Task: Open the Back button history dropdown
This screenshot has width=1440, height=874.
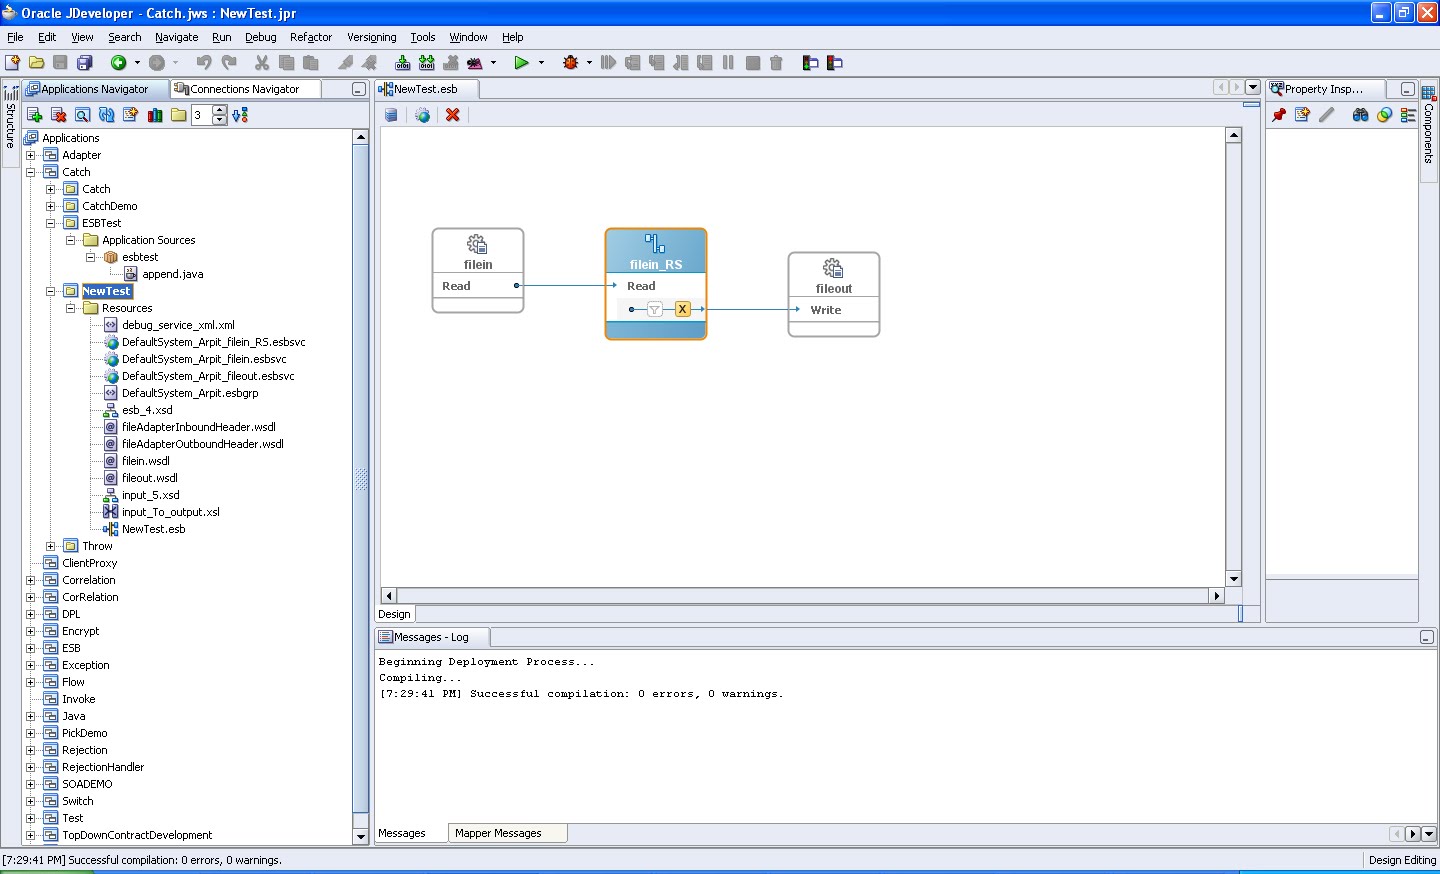Action: coord(137,62)
